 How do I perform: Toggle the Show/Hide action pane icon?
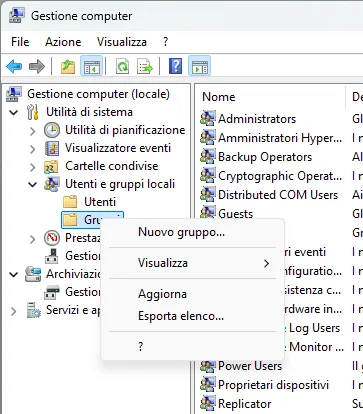(199, 66)
